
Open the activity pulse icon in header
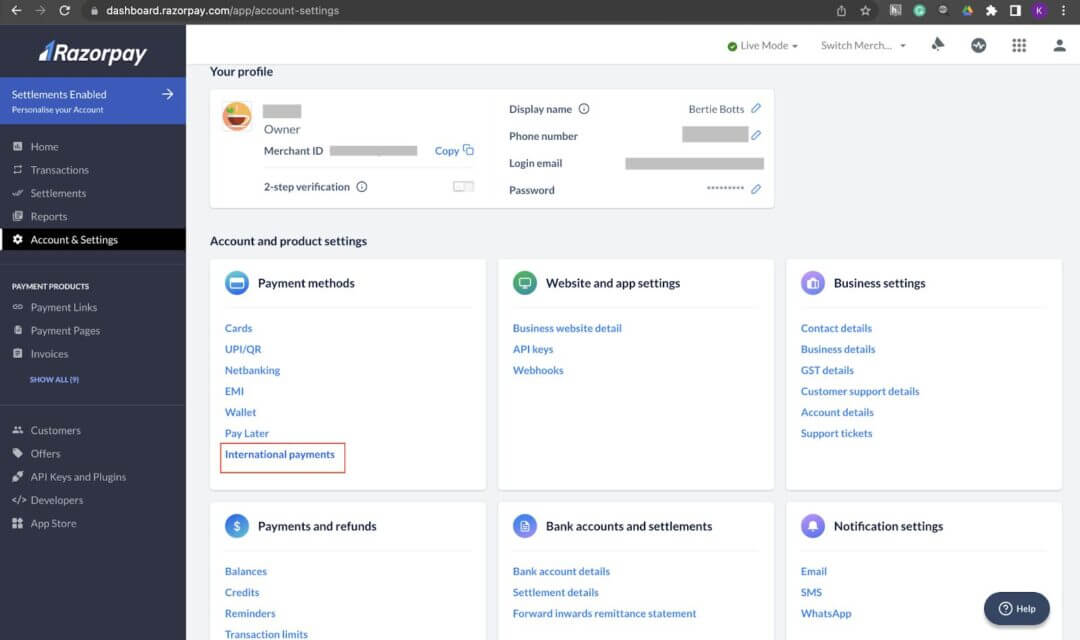coord(978,45)
